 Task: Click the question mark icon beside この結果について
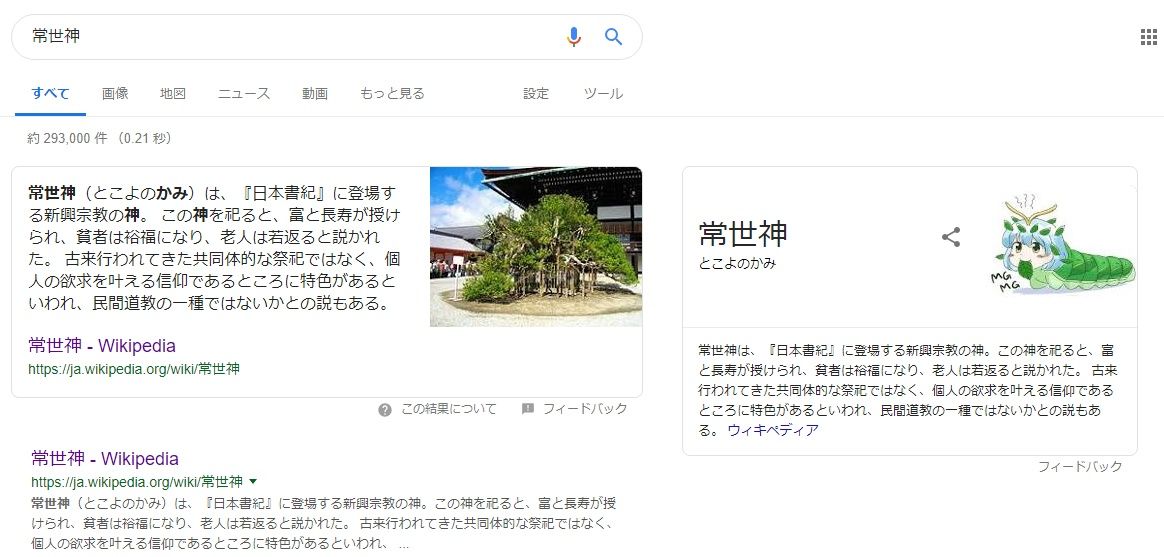[385, 410]
